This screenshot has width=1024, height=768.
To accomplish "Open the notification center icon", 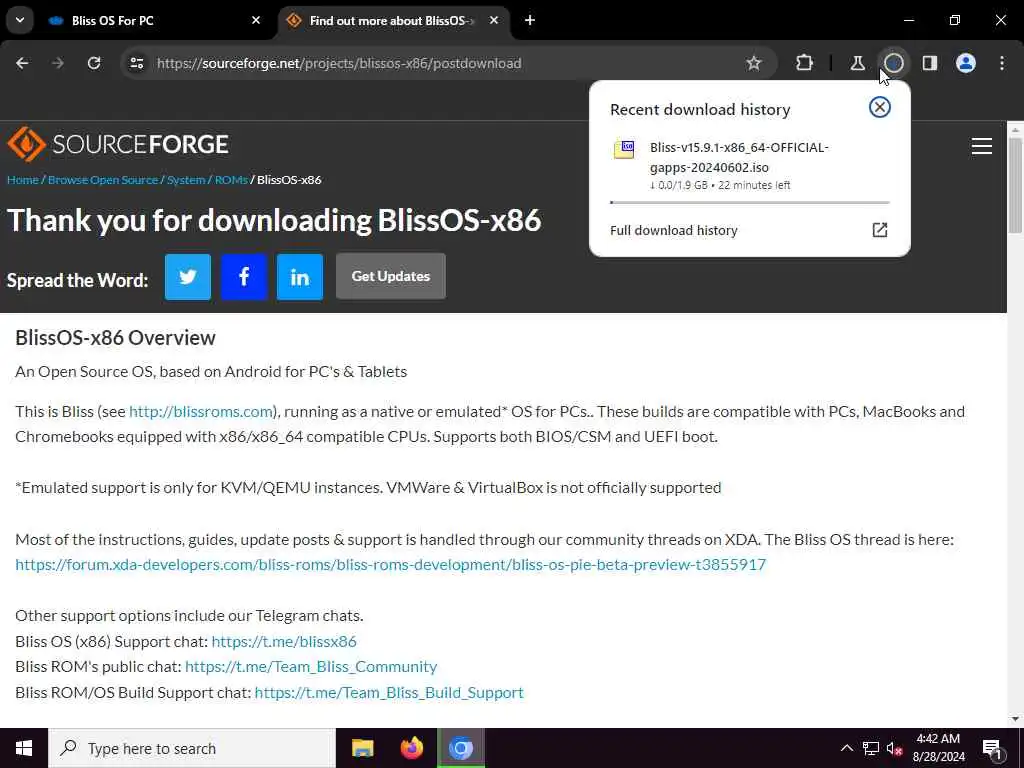I will [992, 748].
